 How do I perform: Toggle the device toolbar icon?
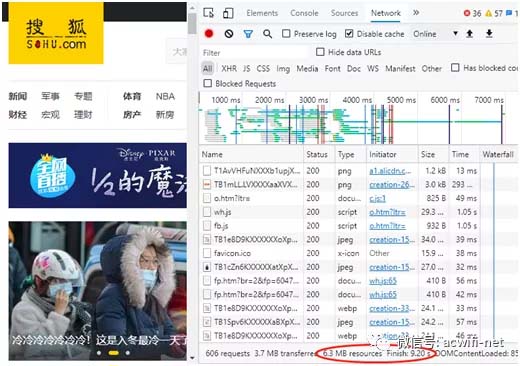[x=228, y=13]
